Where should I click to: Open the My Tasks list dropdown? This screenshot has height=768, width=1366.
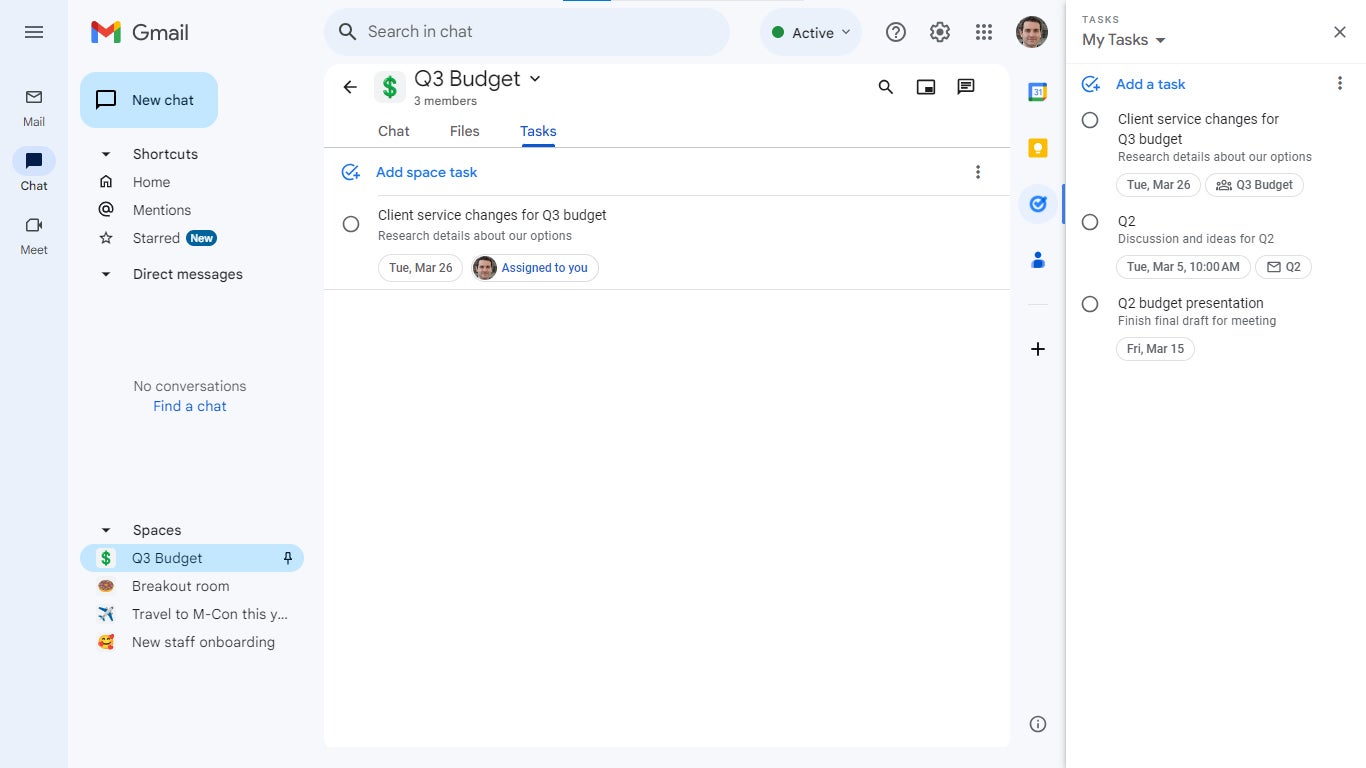[1124, 40]
